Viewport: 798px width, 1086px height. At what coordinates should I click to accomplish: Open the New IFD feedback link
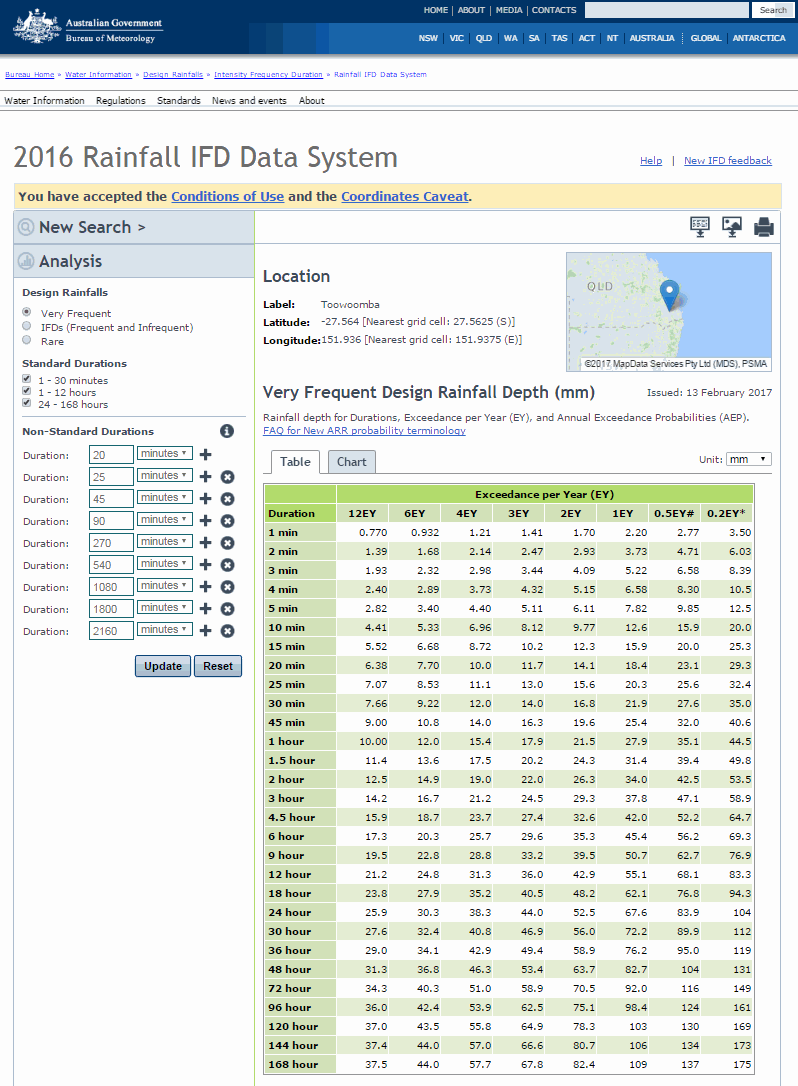pyautogui.click(x=727, y=161)
